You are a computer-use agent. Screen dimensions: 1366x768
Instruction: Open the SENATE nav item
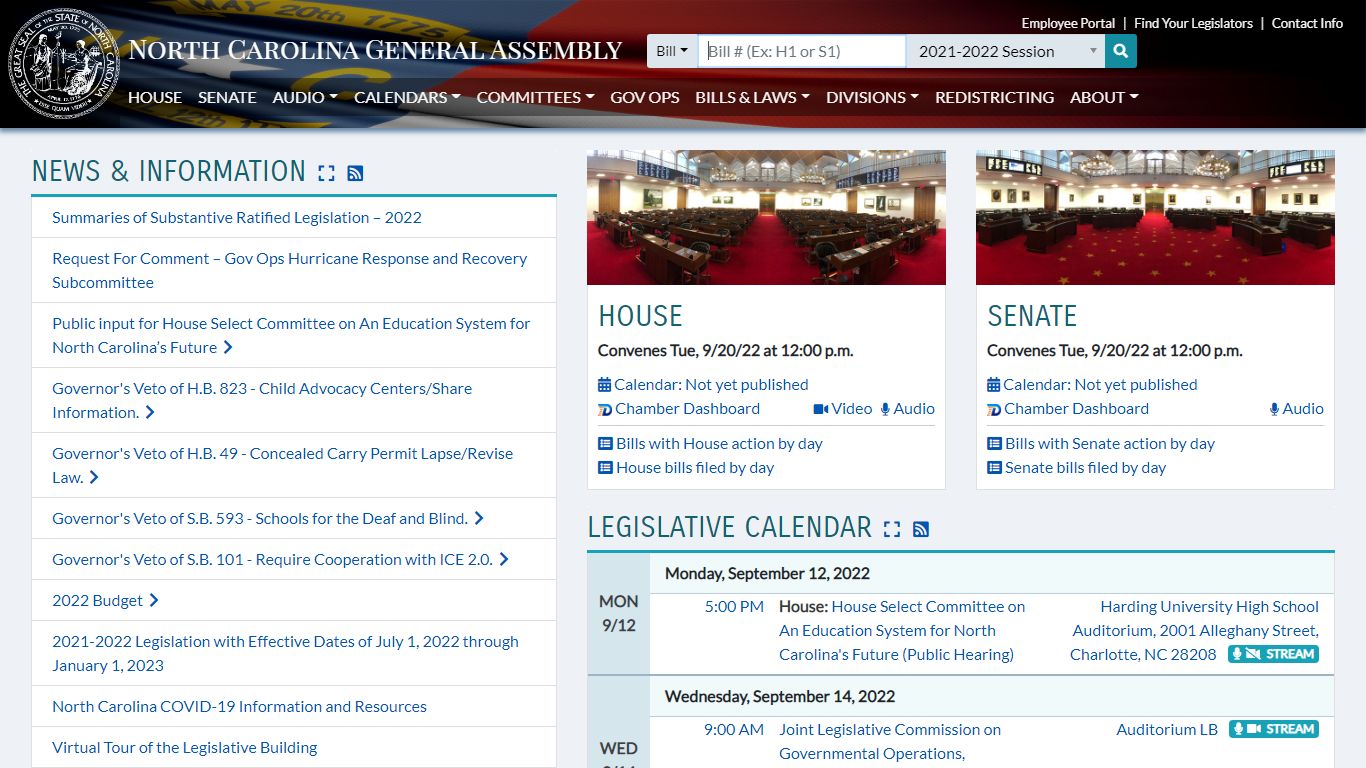point(227,97)
